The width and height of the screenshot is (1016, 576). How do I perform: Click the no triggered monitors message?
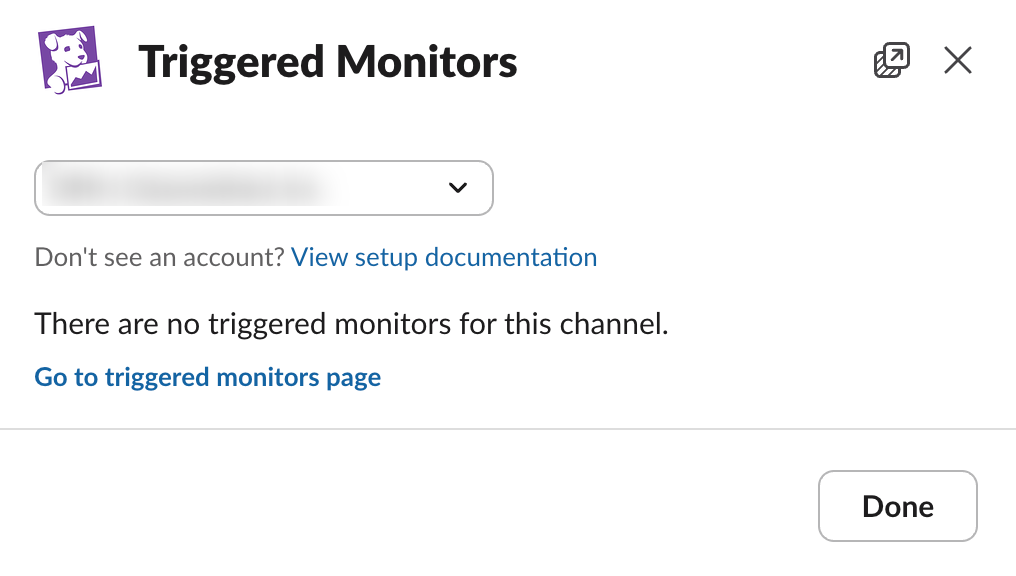352,324
